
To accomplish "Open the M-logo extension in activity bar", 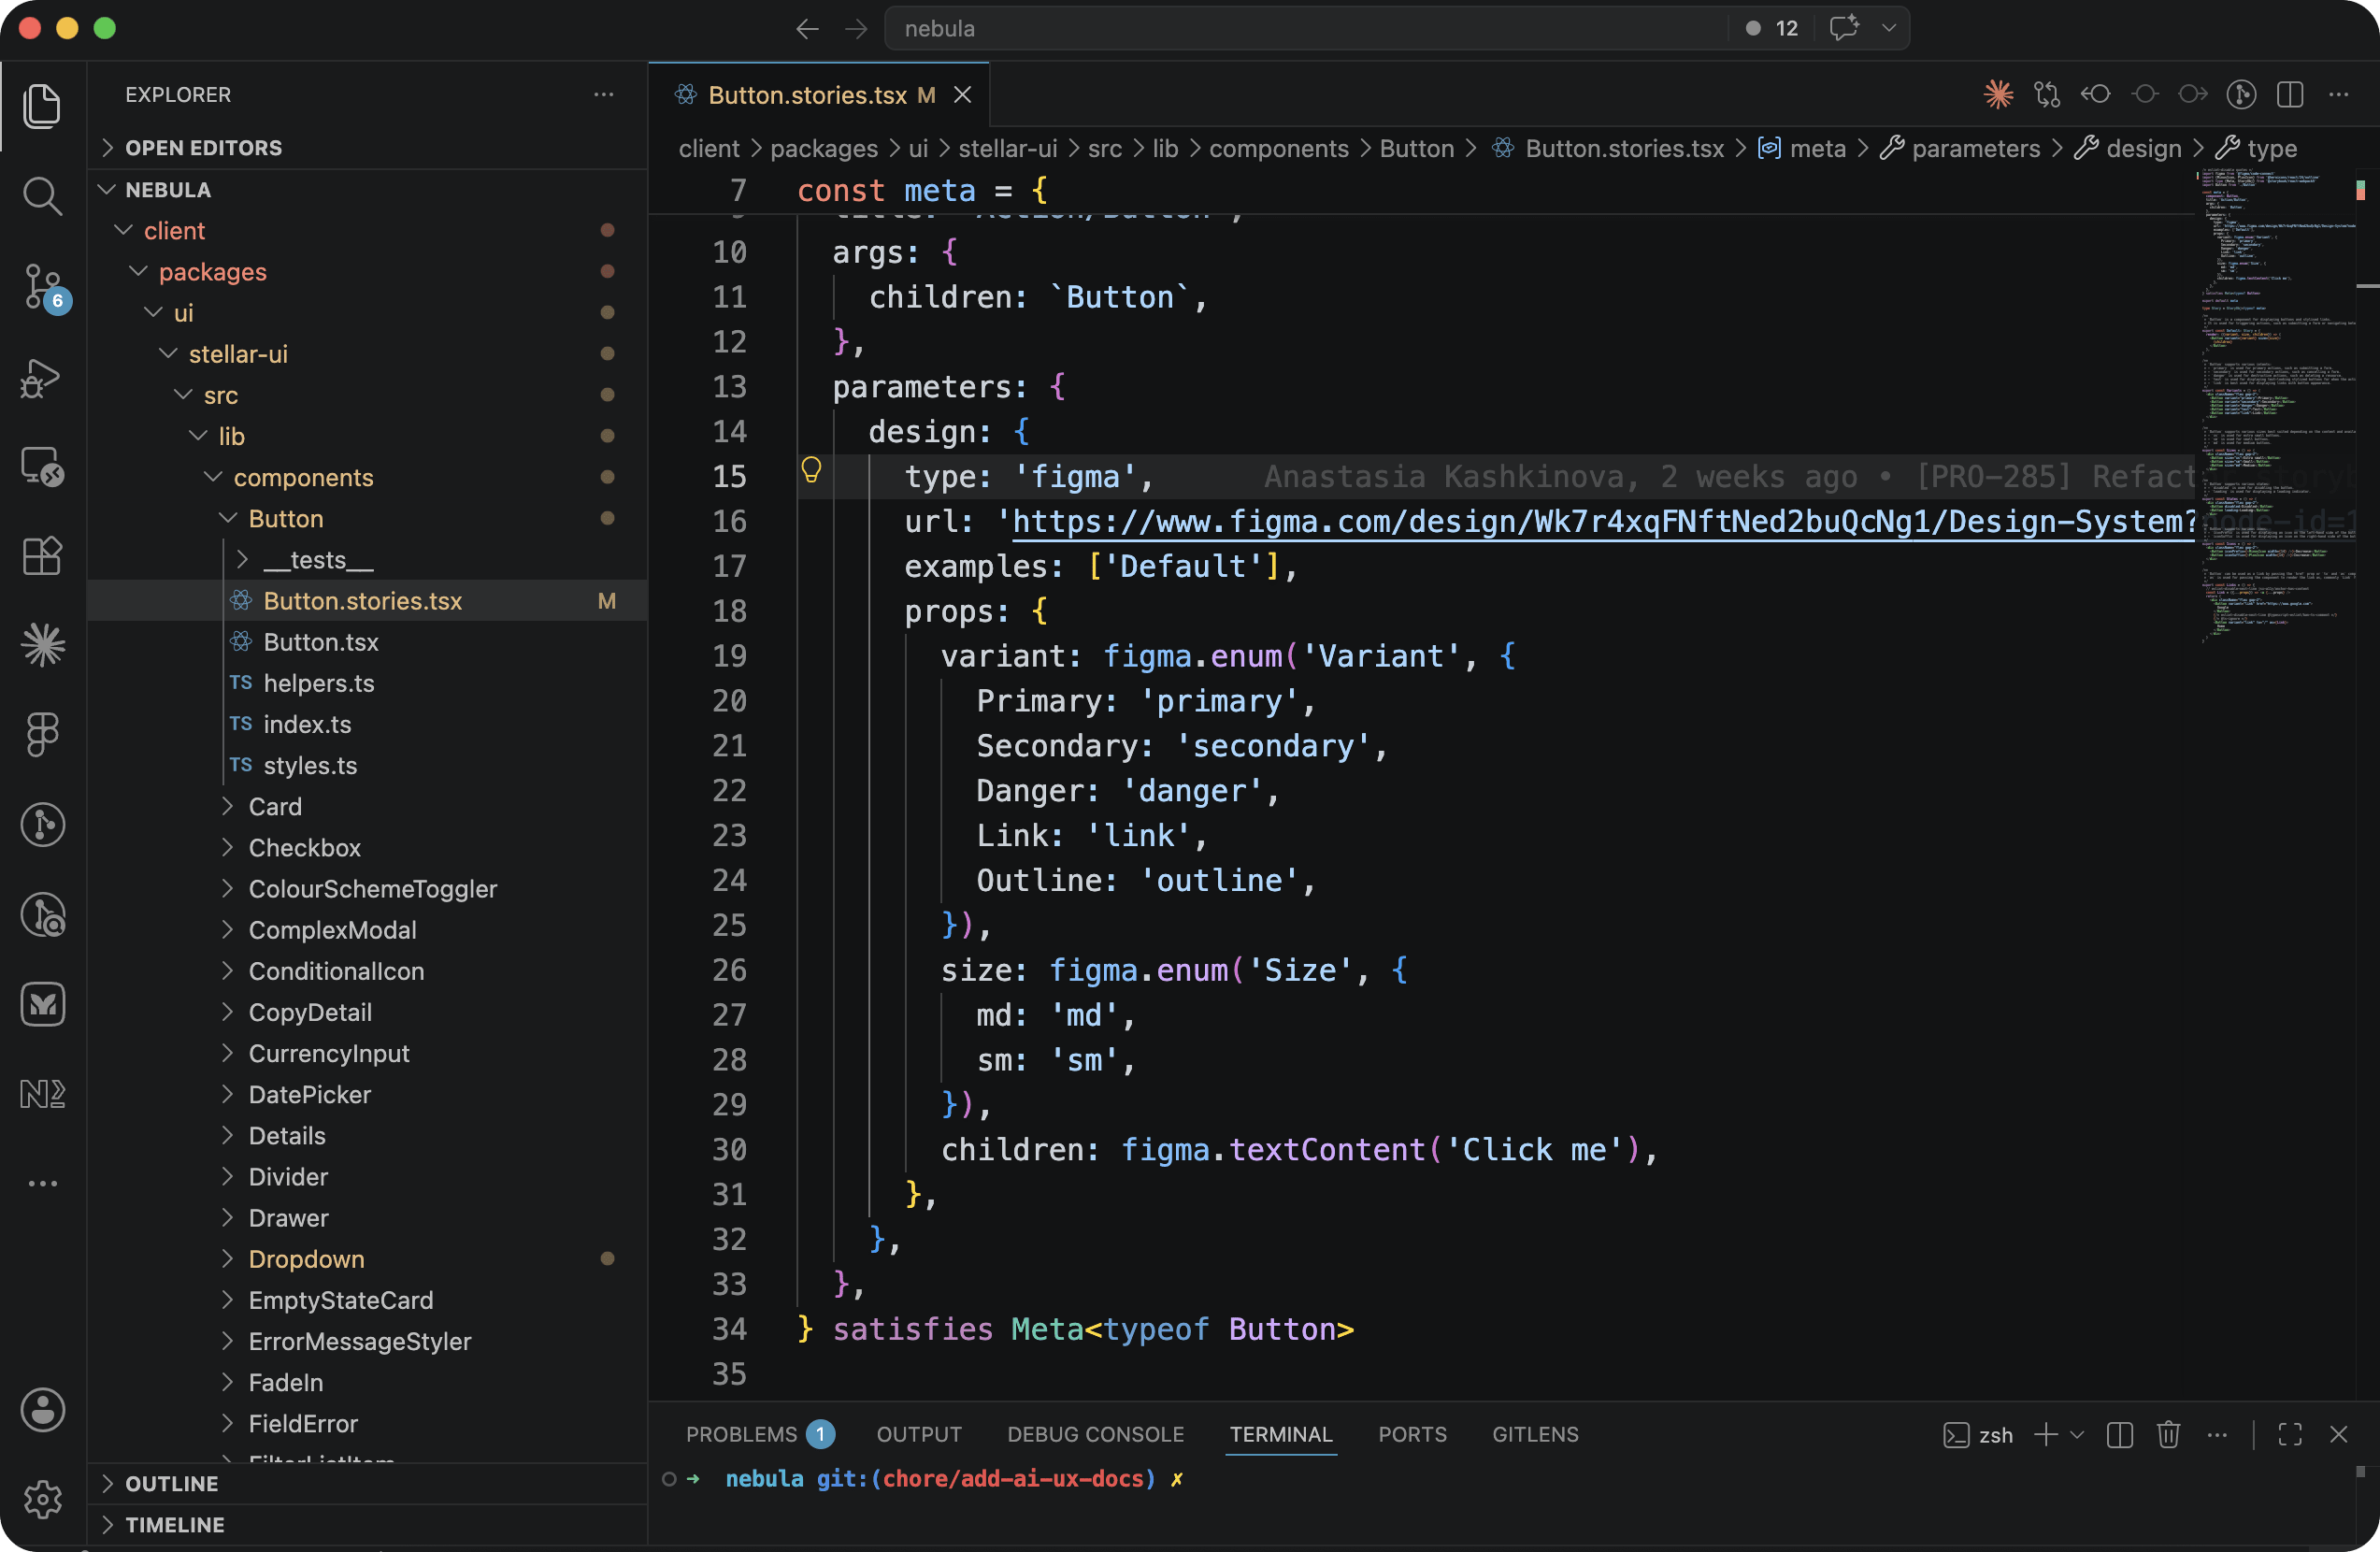I will (42, 1004).
